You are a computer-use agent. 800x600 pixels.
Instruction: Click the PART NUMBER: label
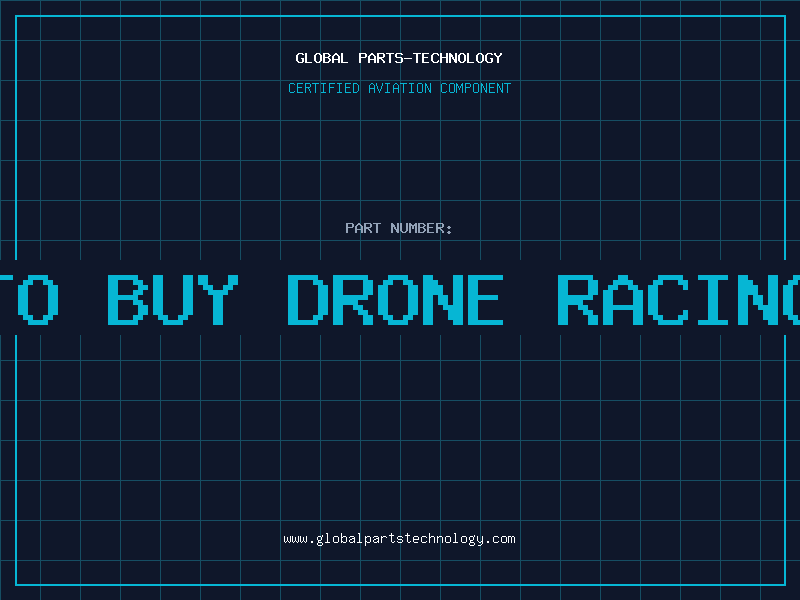pos(399,228)
